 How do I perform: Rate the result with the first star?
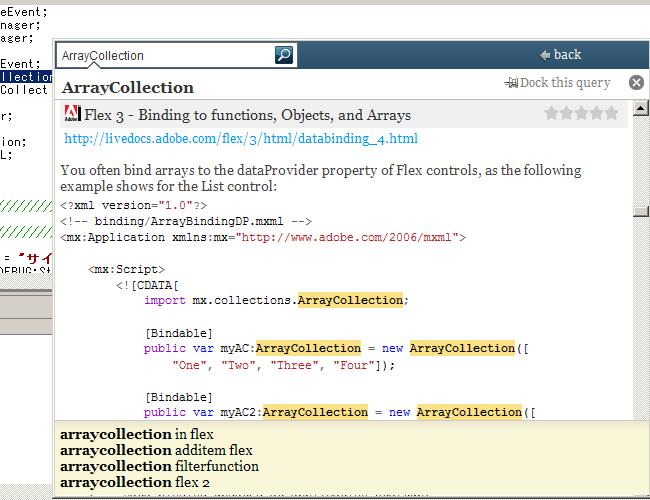(x=551, y=113)
